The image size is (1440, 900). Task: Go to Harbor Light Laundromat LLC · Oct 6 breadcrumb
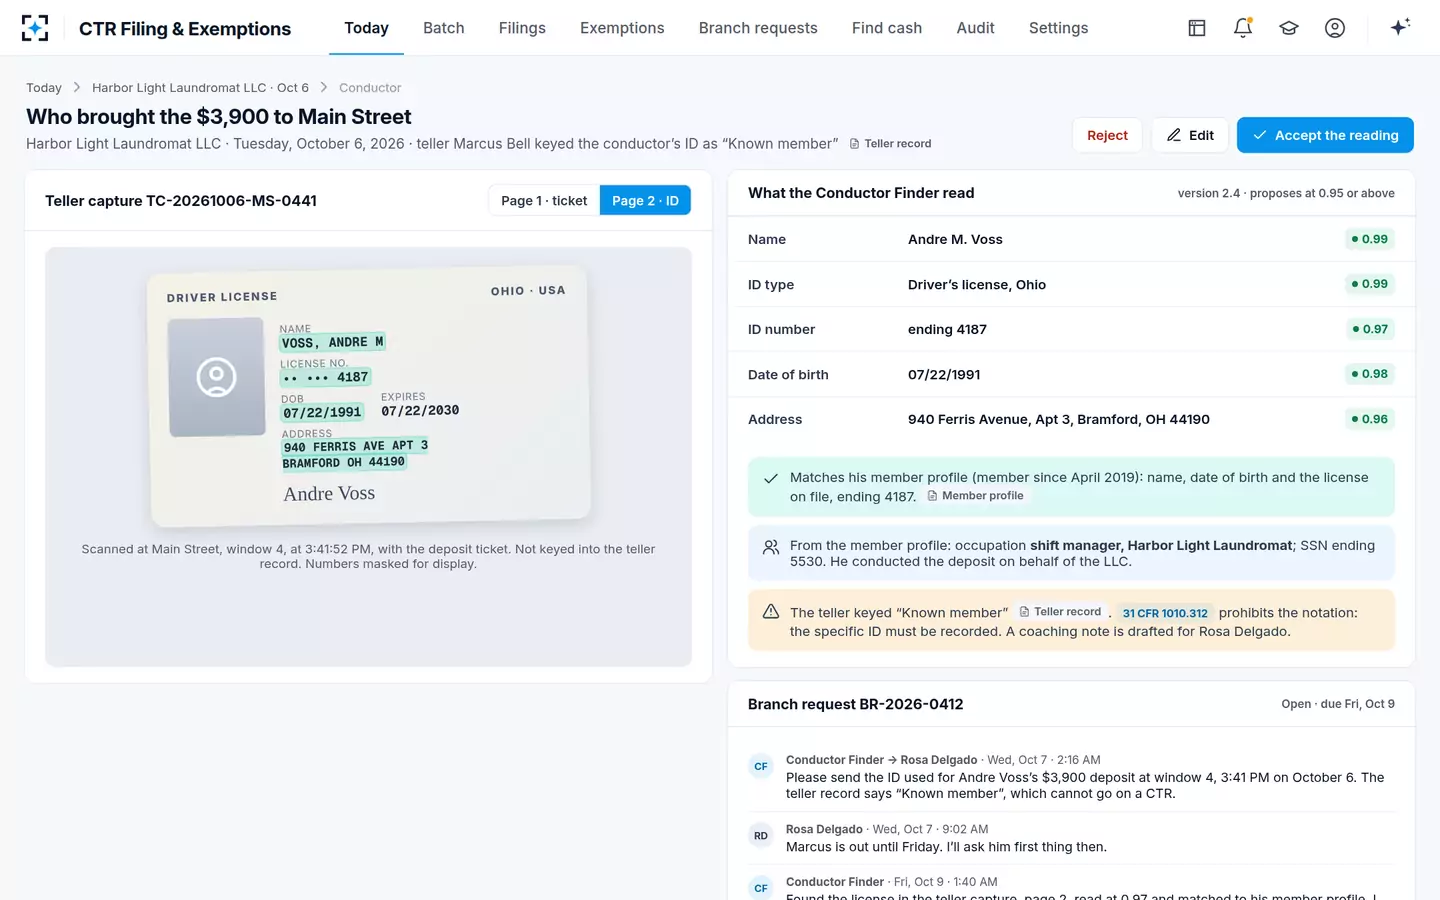tap(200, 88)
